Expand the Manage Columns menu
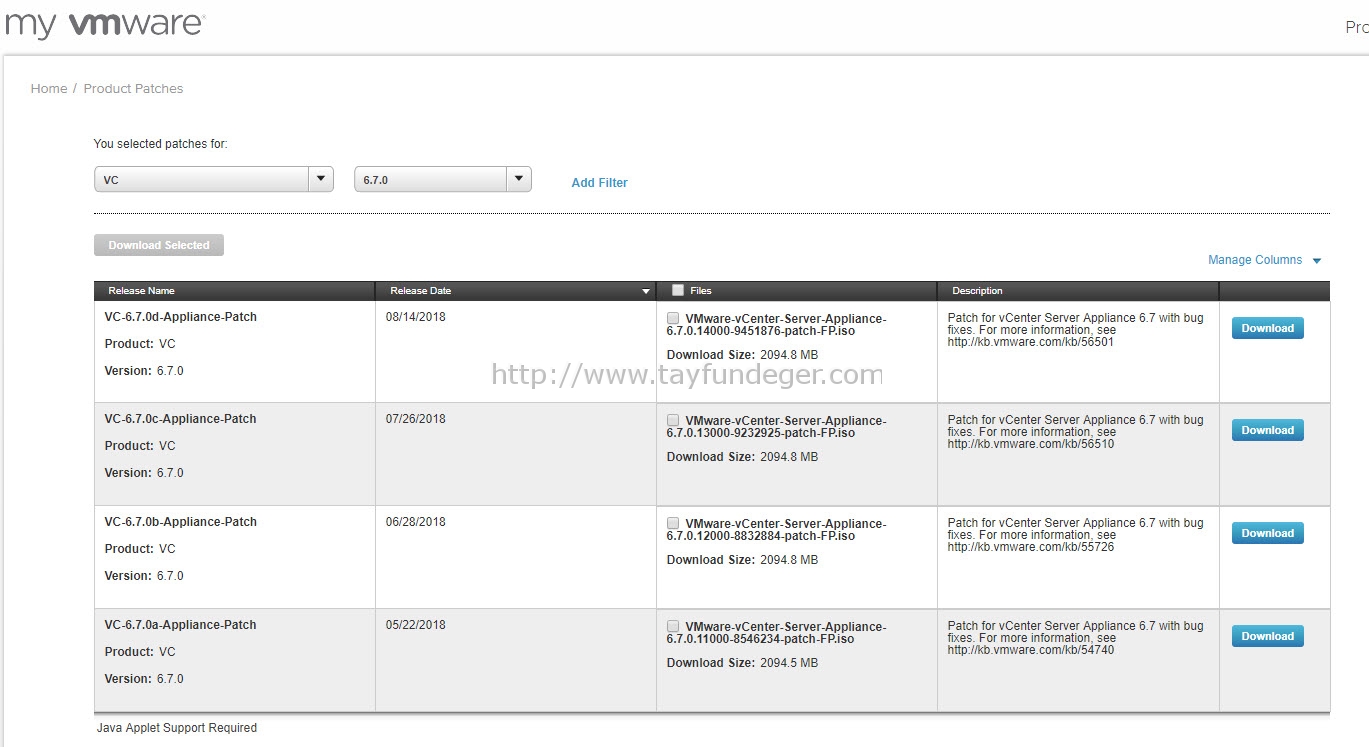This screenshot has width=1369, height=747. (x=1265, y=260)
